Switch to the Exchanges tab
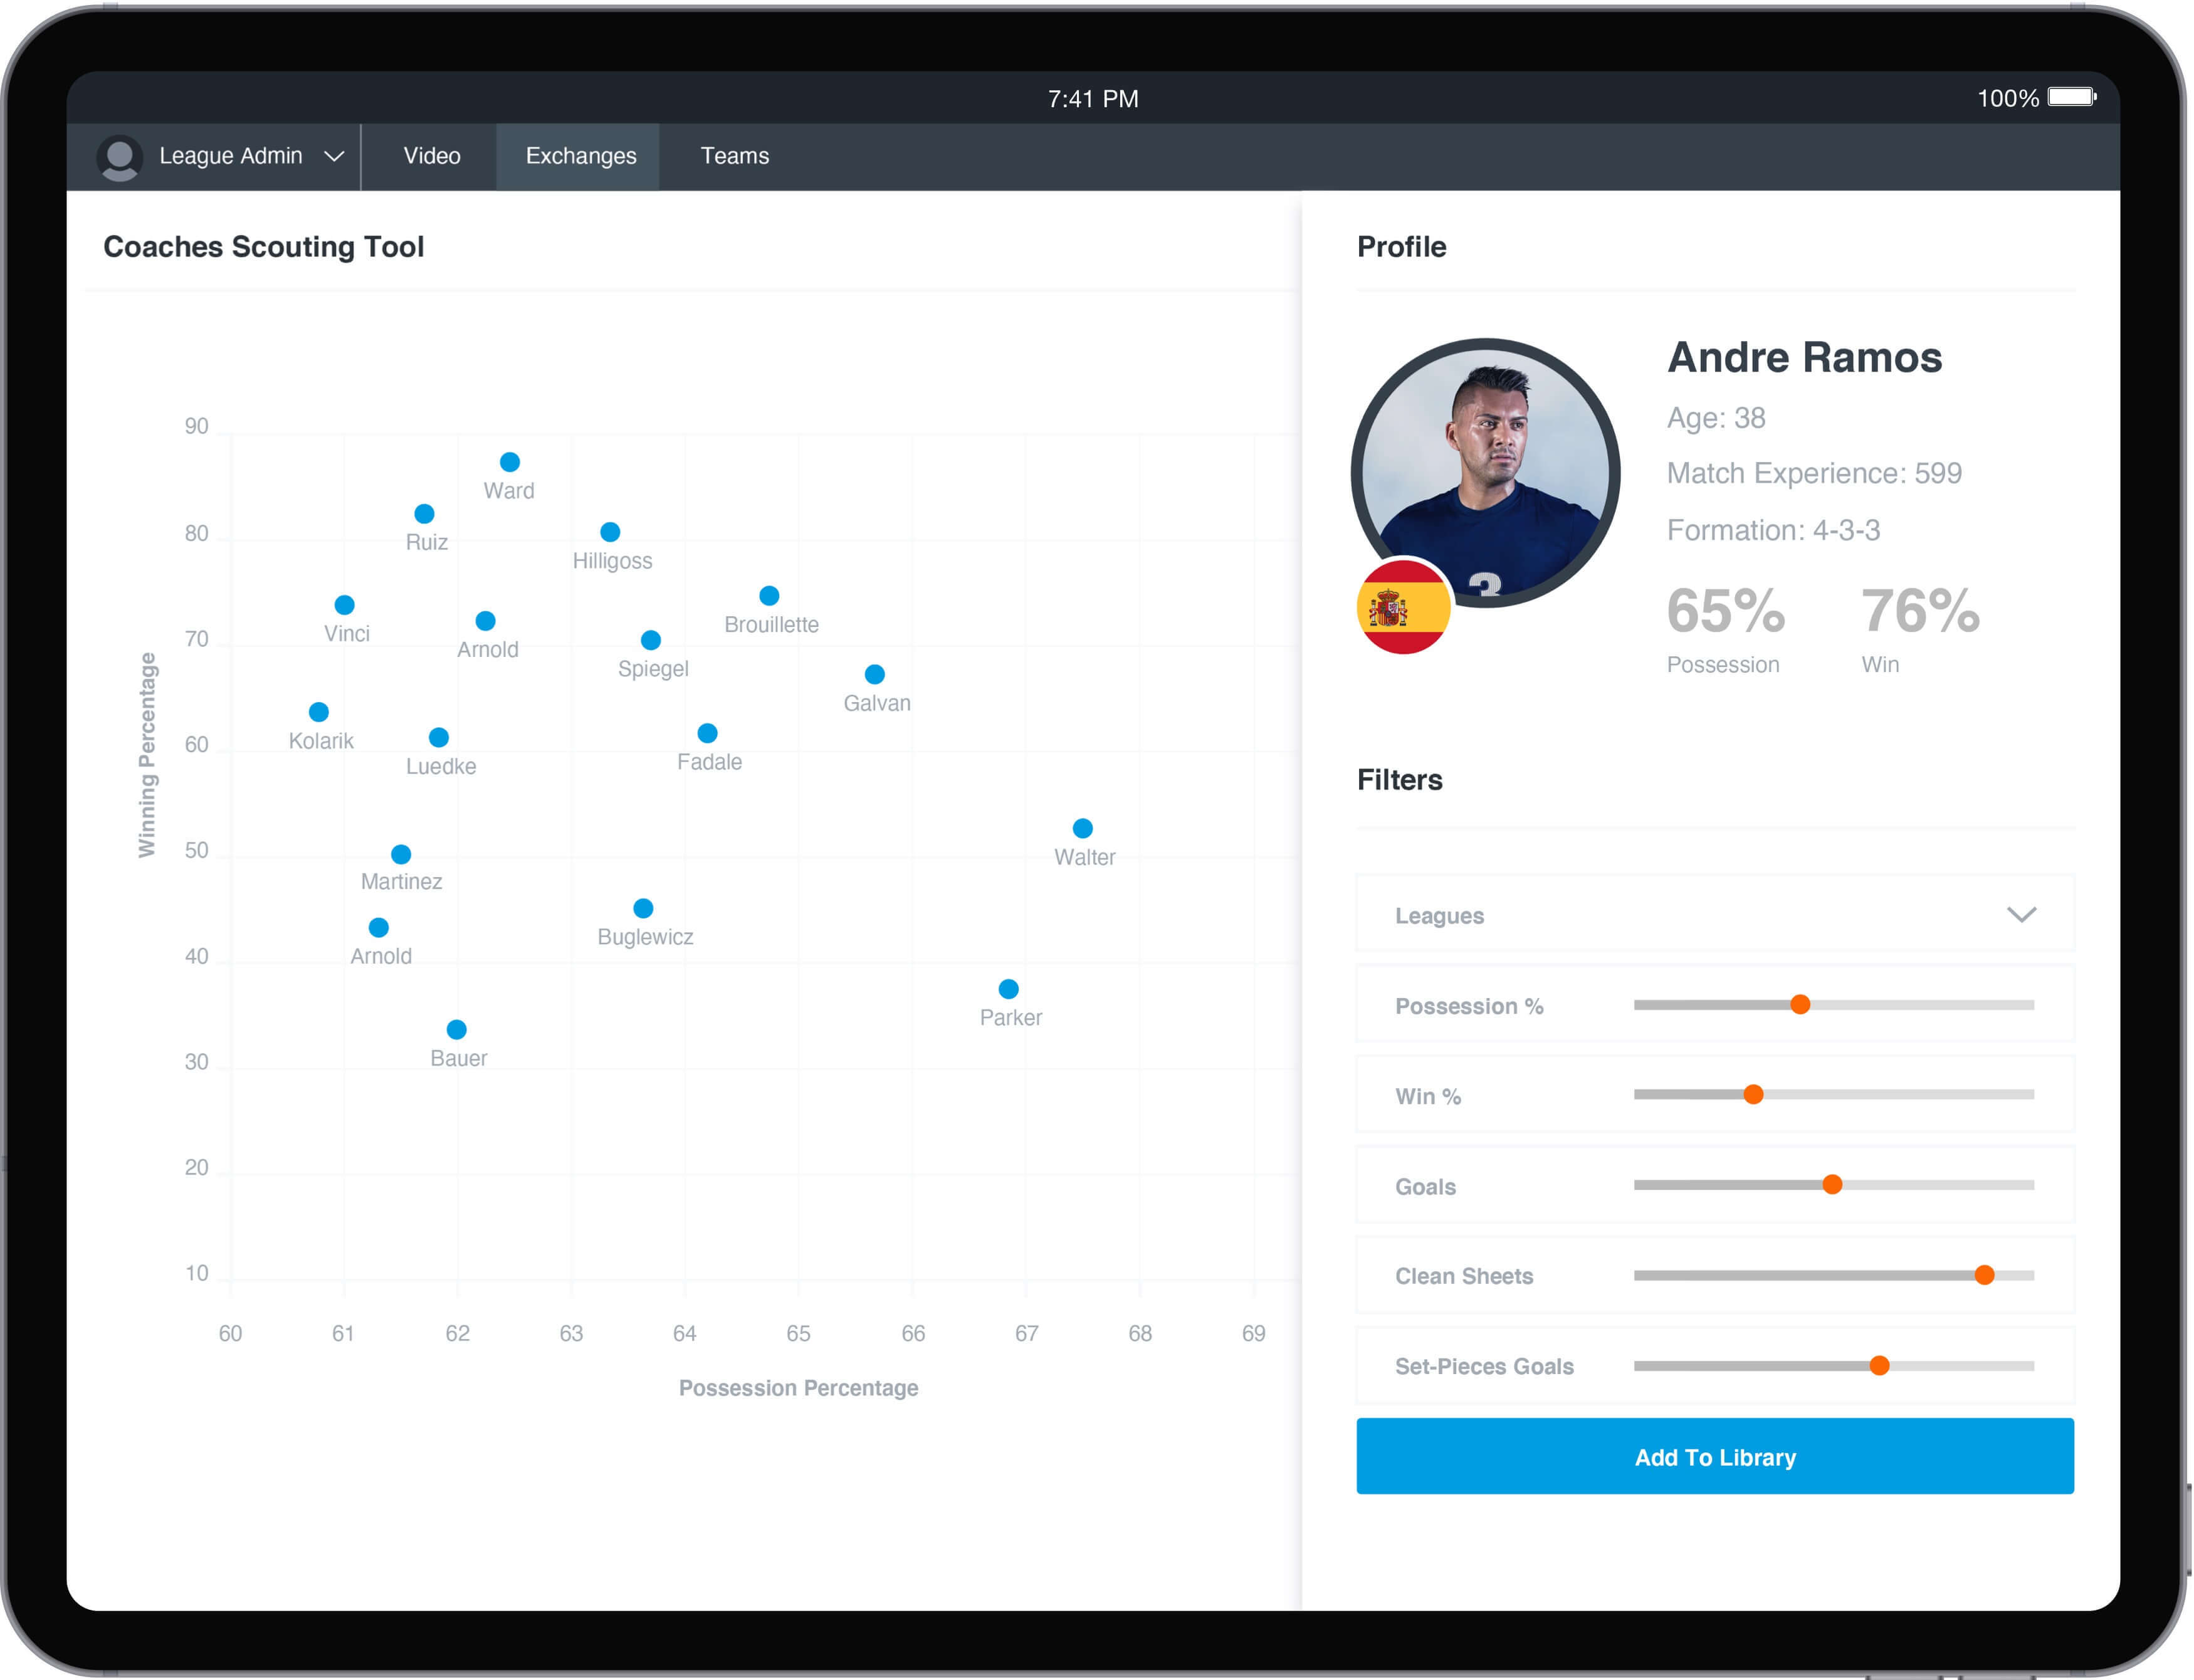This screenshot has height=1680, width=2194. click(580, 156)
